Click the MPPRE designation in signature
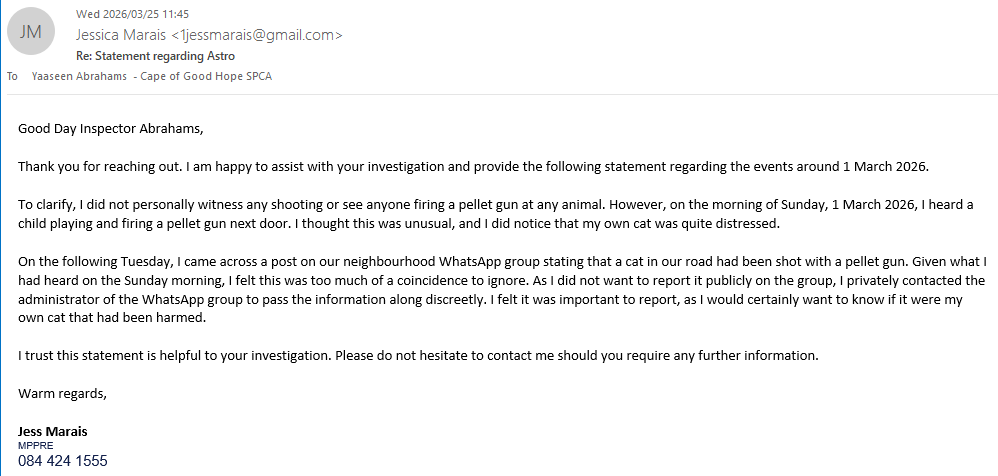The height and width of the screenshot is (476, 998). click(36, 445)
